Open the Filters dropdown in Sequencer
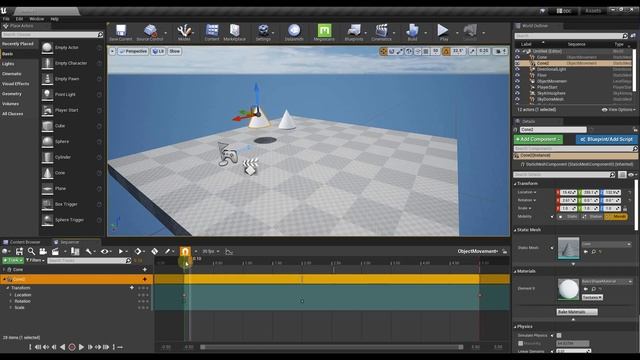The width and height of the screenshot is (640, 360). [35, 260]
